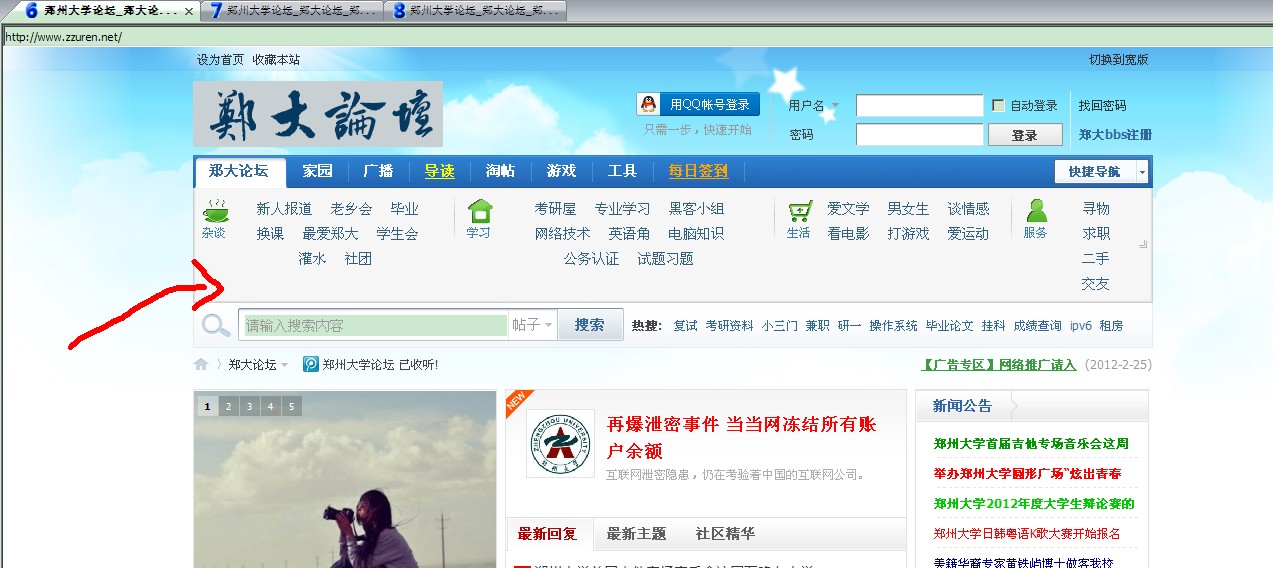
Task: Open the 【广告专区】网络推广请入 link
Action: pos(999,365)
